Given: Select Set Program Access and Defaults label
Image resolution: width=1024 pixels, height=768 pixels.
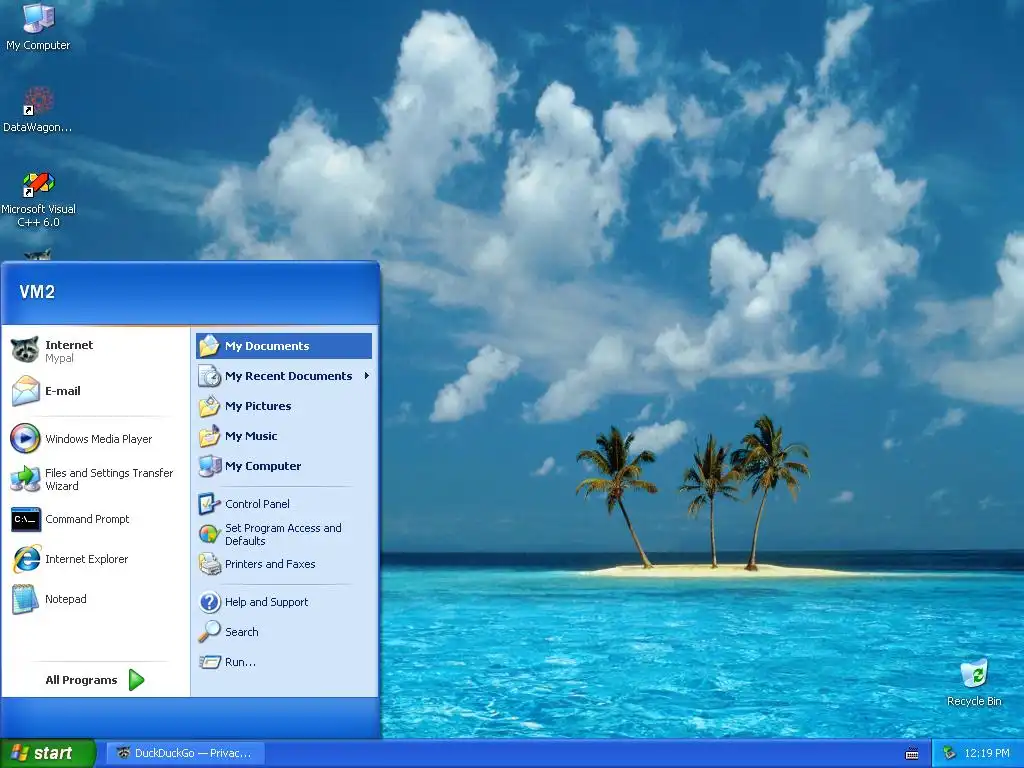Looking at the screenshot, I should (283, 534).
